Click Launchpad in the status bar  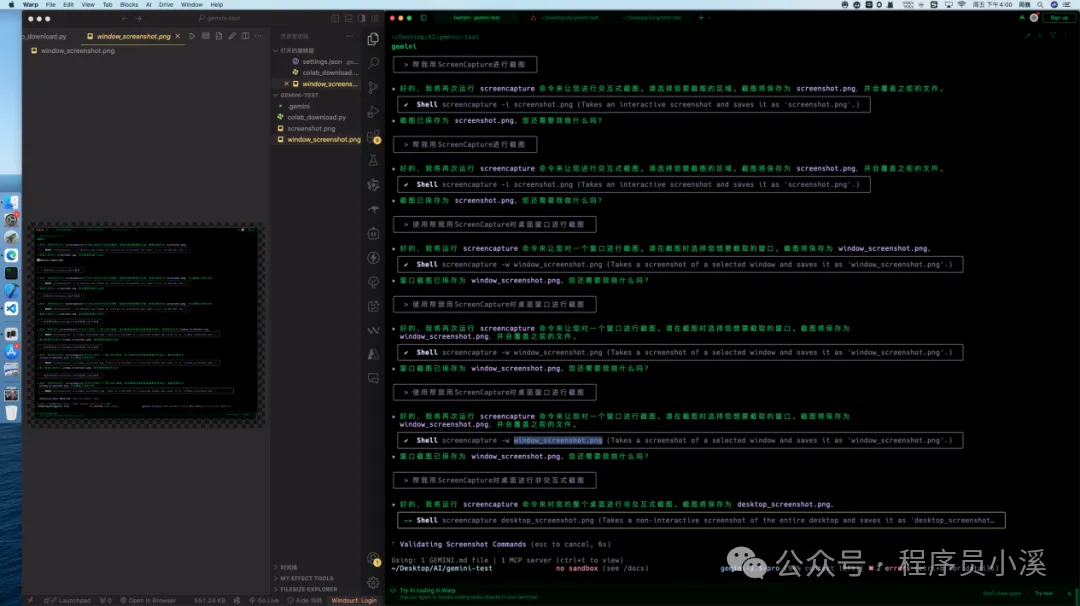pyautogui.click(x=70, y=600)
